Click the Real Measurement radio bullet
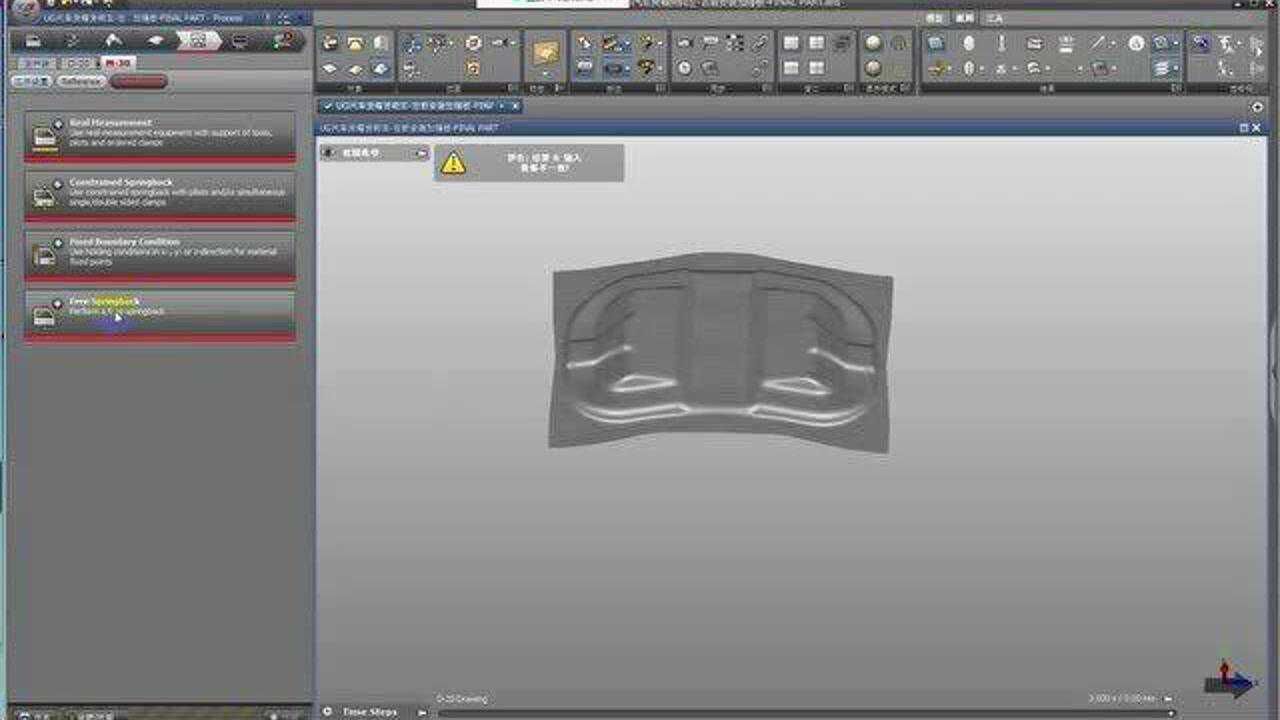Screen dimensions: 1280x720 [57, 124]
